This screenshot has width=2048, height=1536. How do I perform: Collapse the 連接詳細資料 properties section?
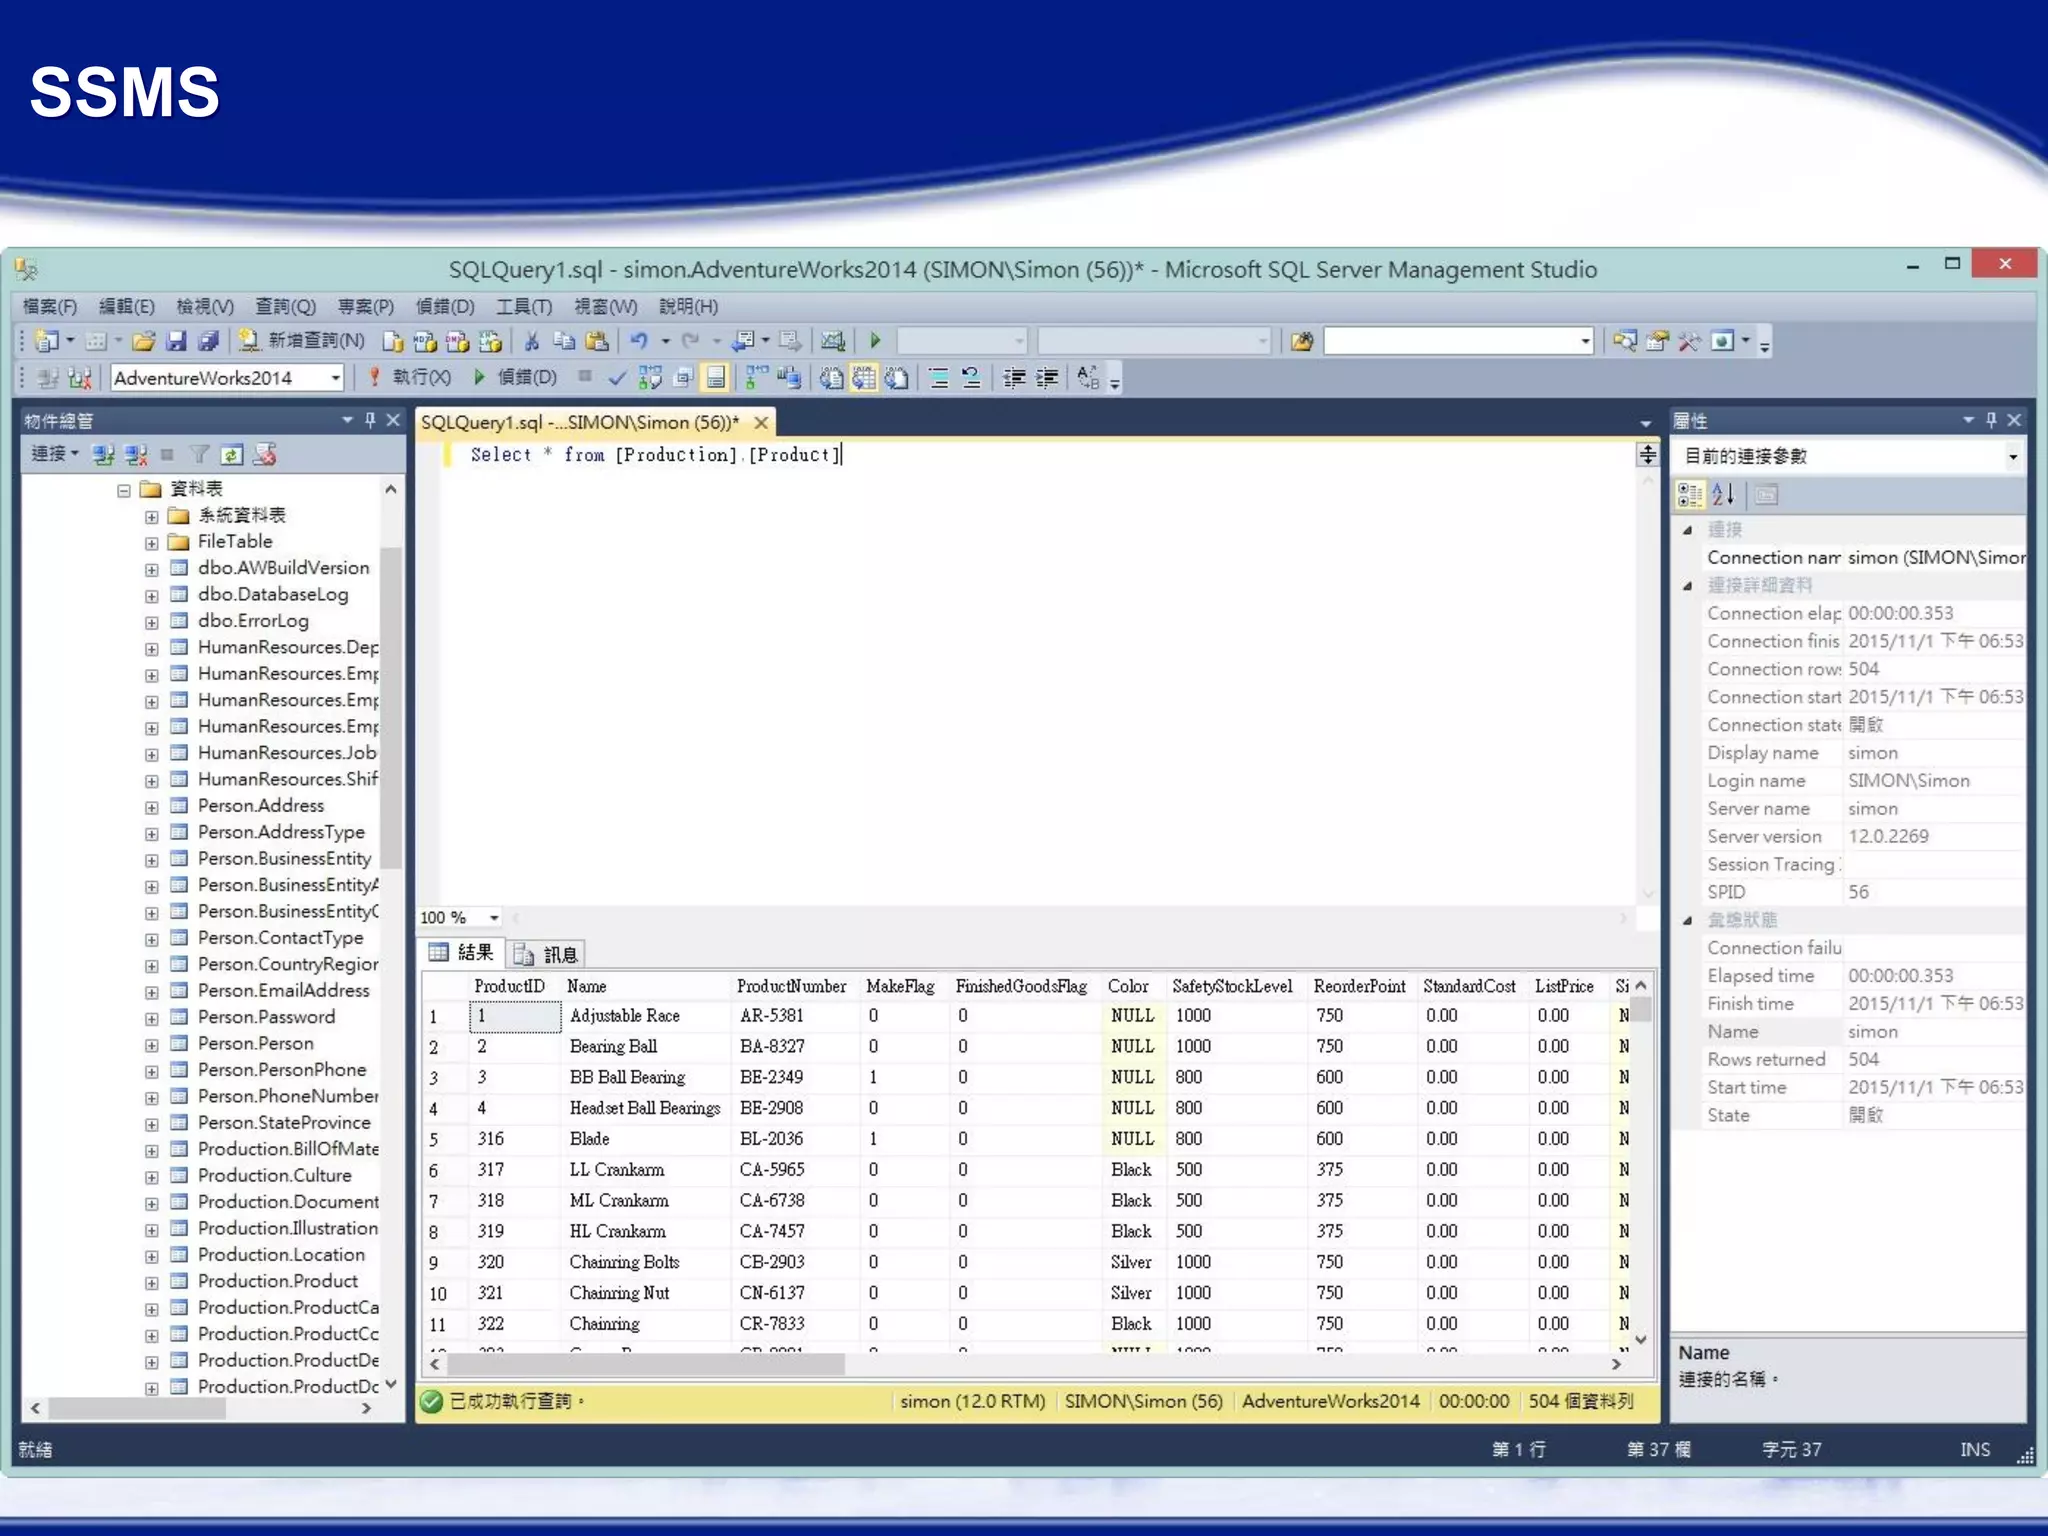[1688, 586]
